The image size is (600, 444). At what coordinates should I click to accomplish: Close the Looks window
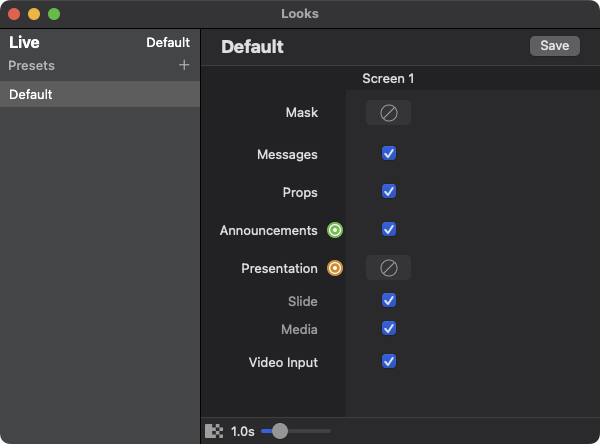(14, 14)
